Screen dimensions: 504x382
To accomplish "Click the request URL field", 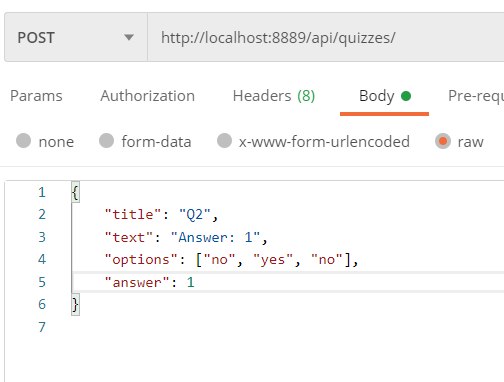I will tap(326, 37).
